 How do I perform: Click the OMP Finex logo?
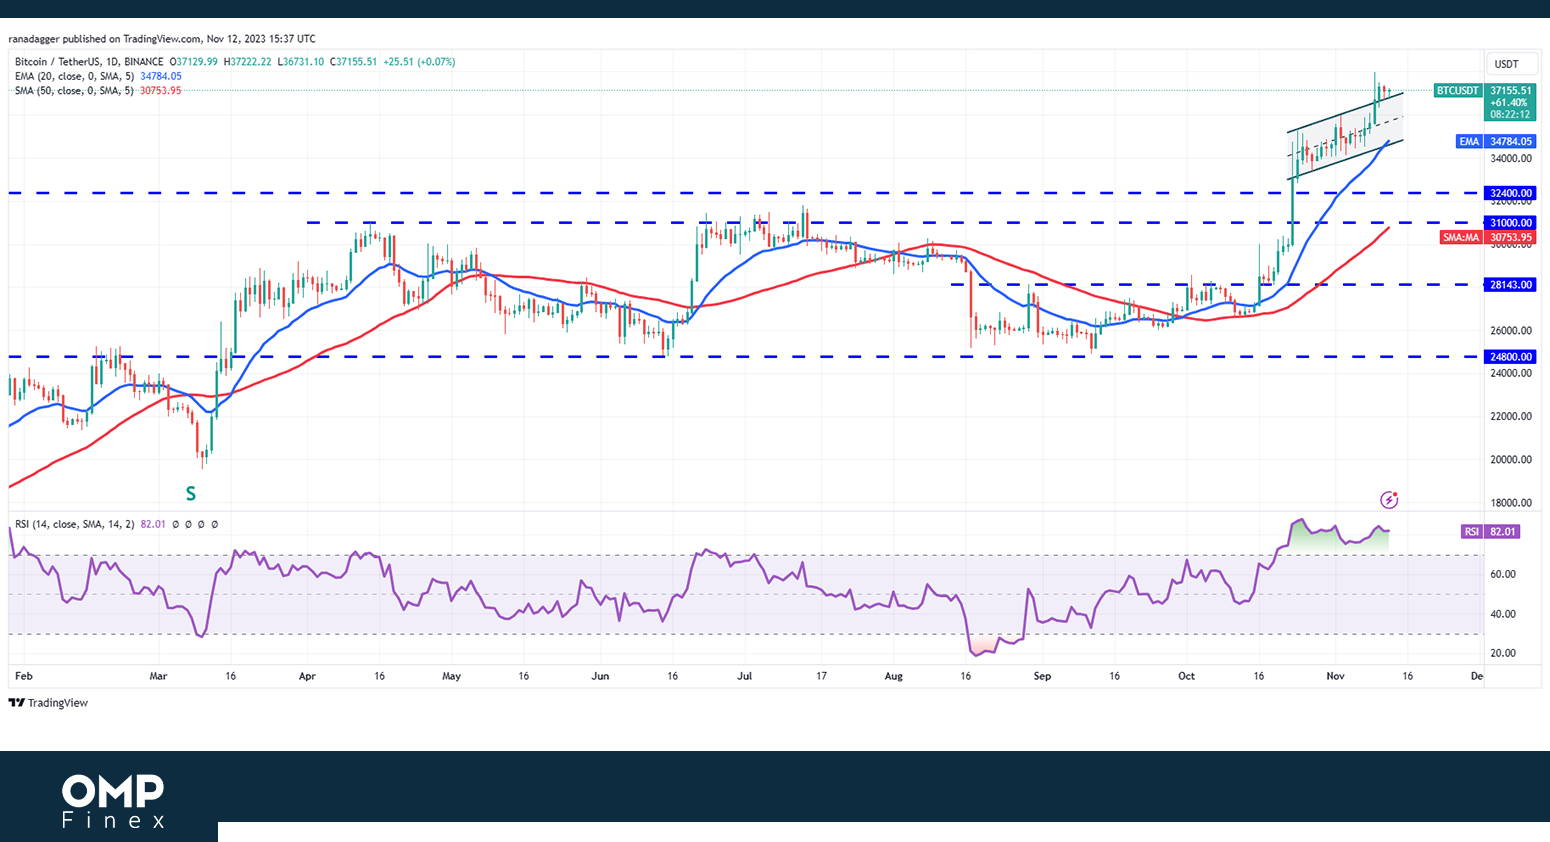[x=113, y=801]
